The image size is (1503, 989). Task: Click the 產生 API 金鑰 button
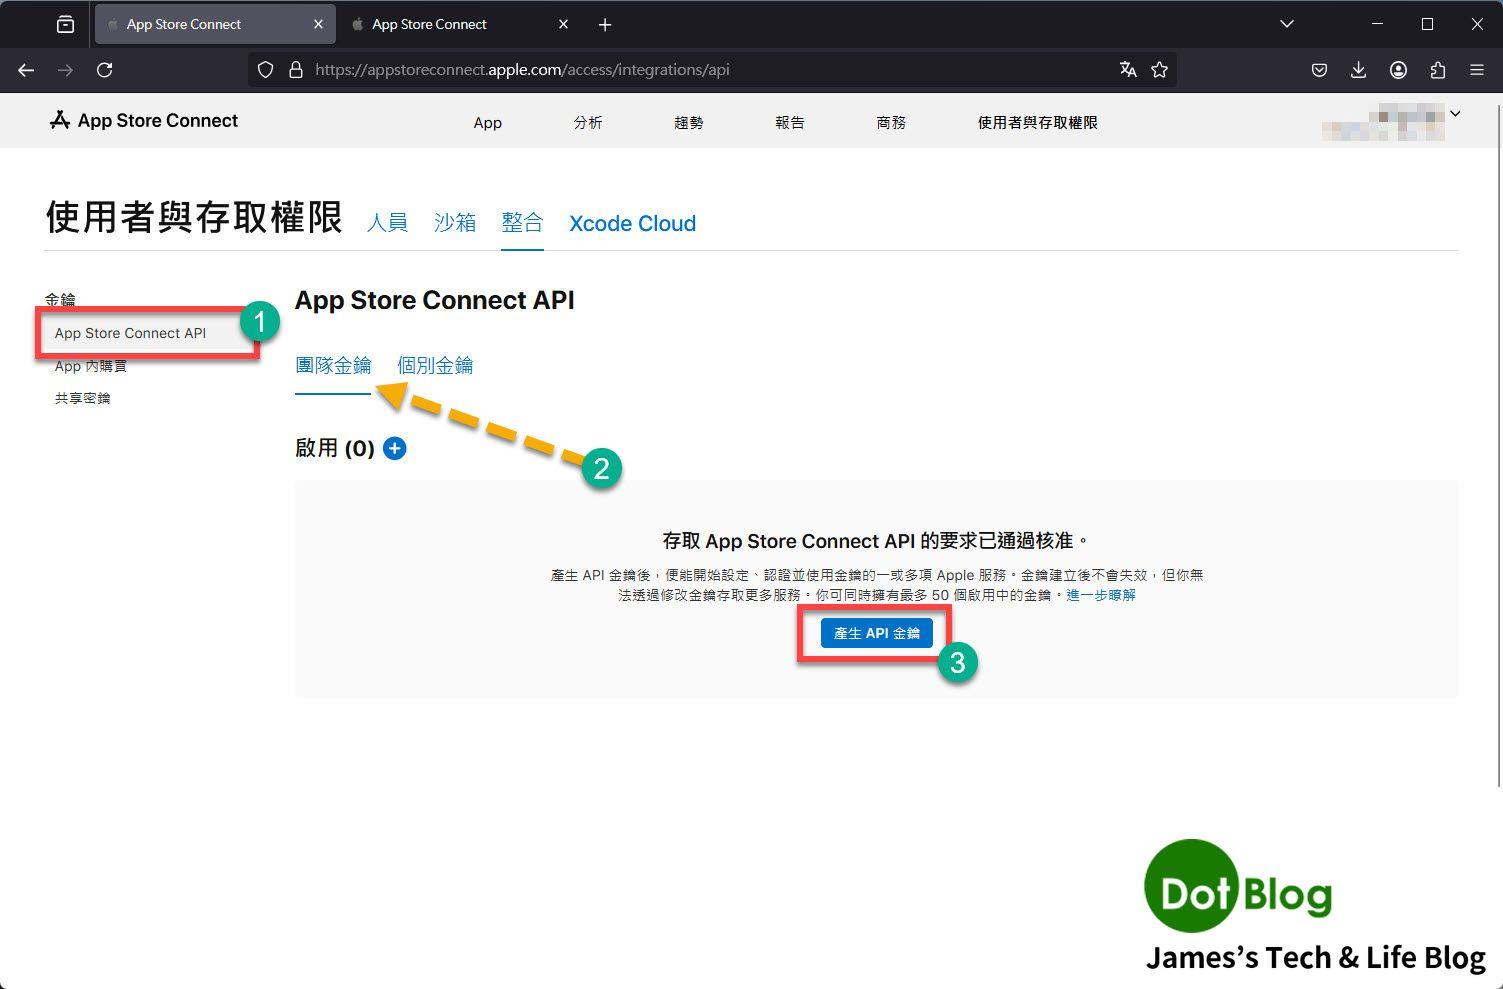coord(876,633)
